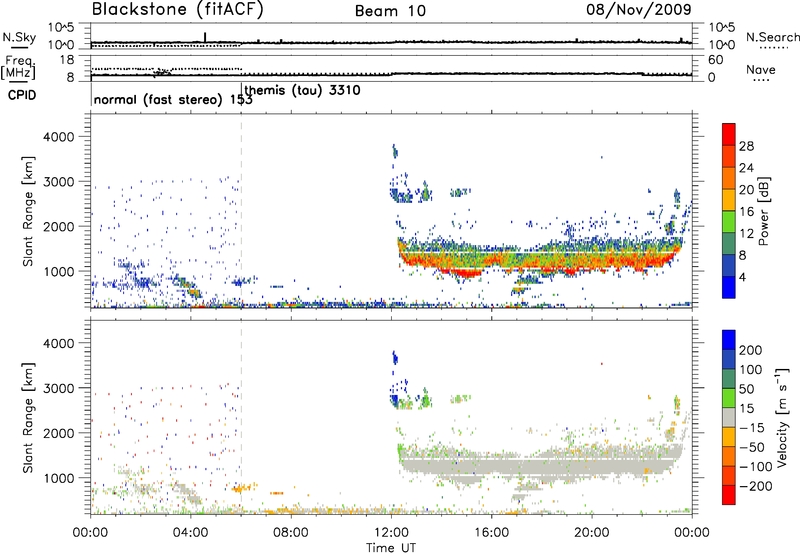The width and height of the screenshot is (800, 554).
Task: Click the 'normal (fast stereo) 153' mode label
Action: (173, 100)
